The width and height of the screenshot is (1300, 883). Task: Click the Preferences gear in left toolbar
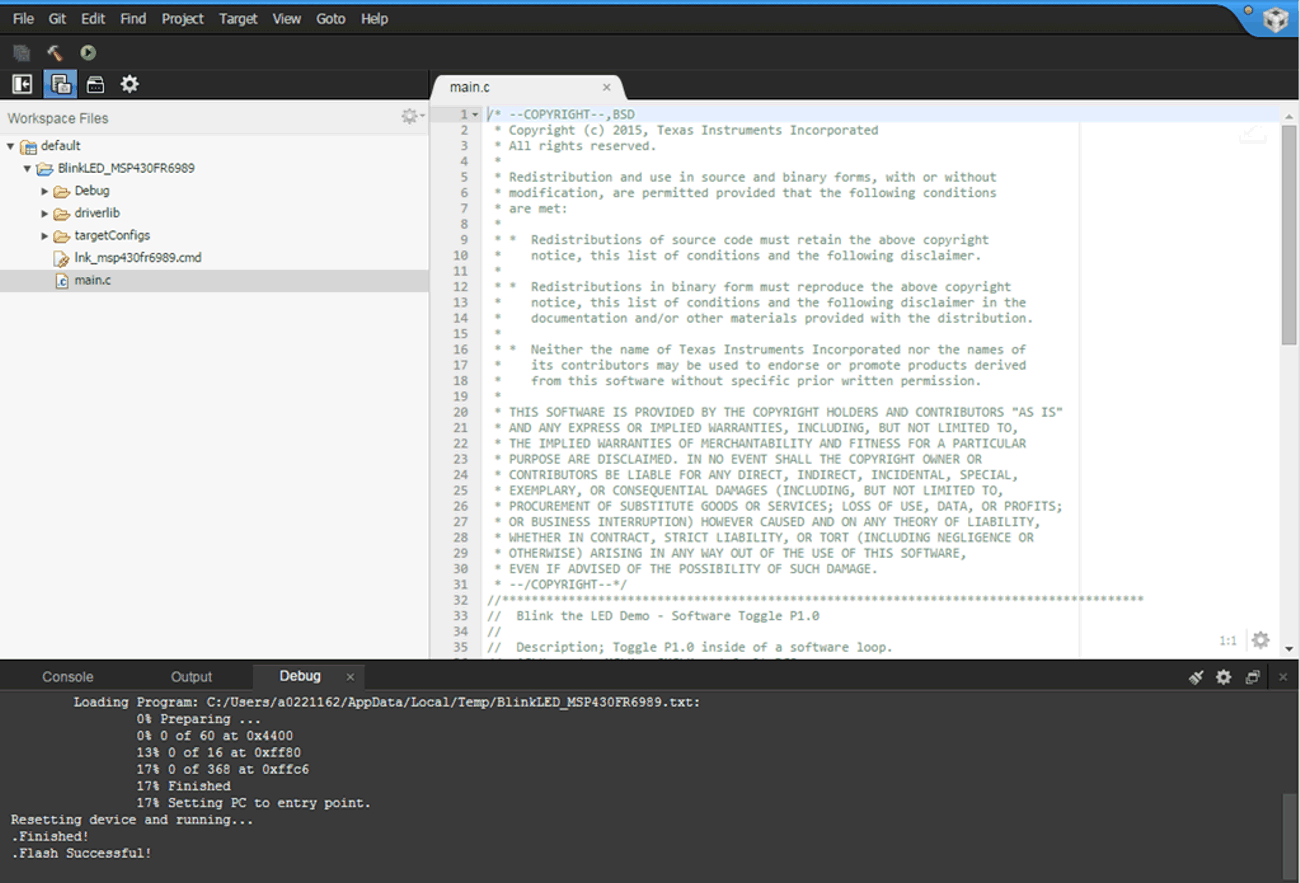(x=129, y=84)
